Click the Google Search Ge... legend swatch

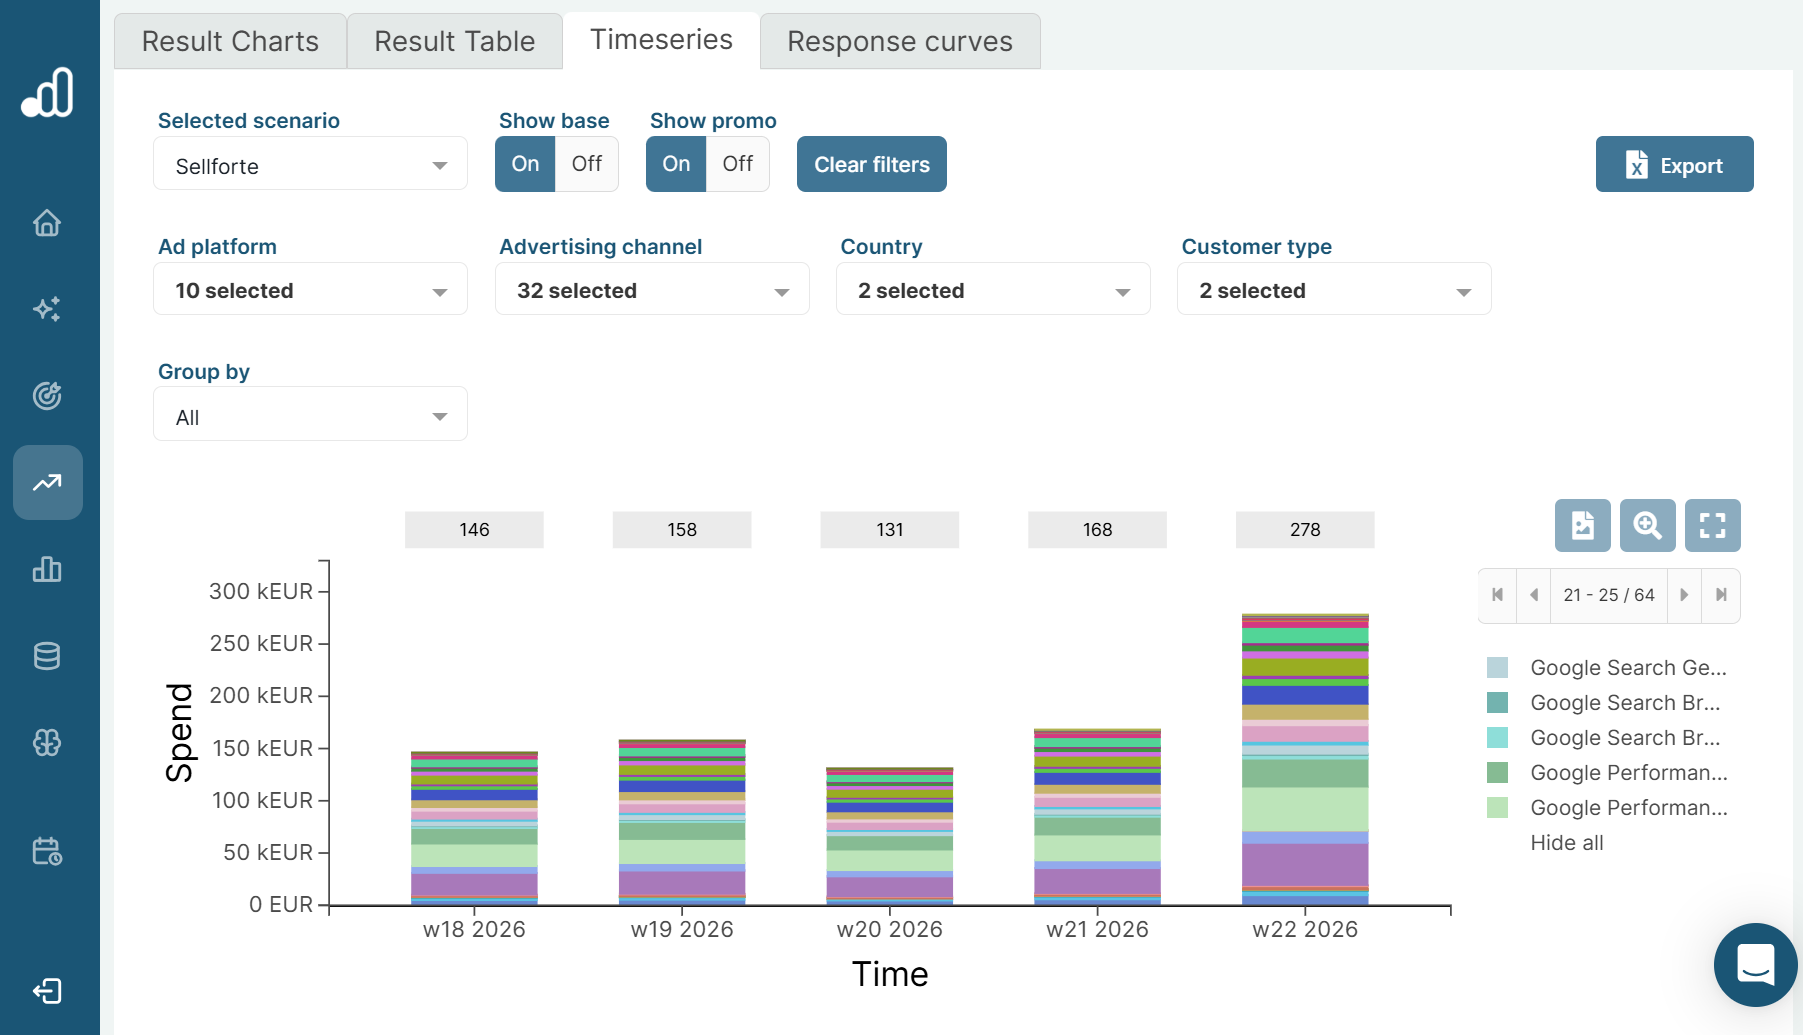(1497, 668)
